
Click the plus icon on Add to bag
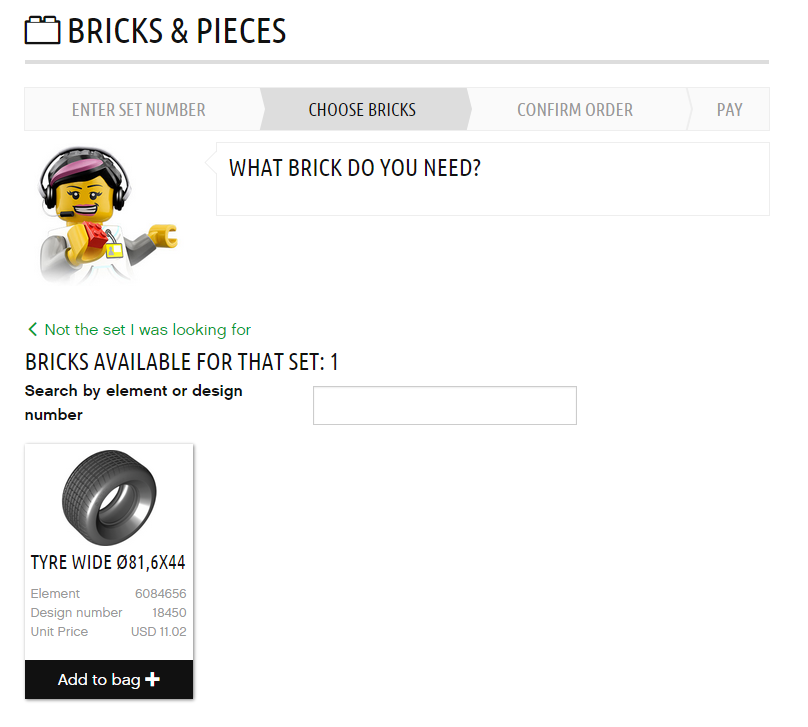pyautogui.click(x=152, y=679)
